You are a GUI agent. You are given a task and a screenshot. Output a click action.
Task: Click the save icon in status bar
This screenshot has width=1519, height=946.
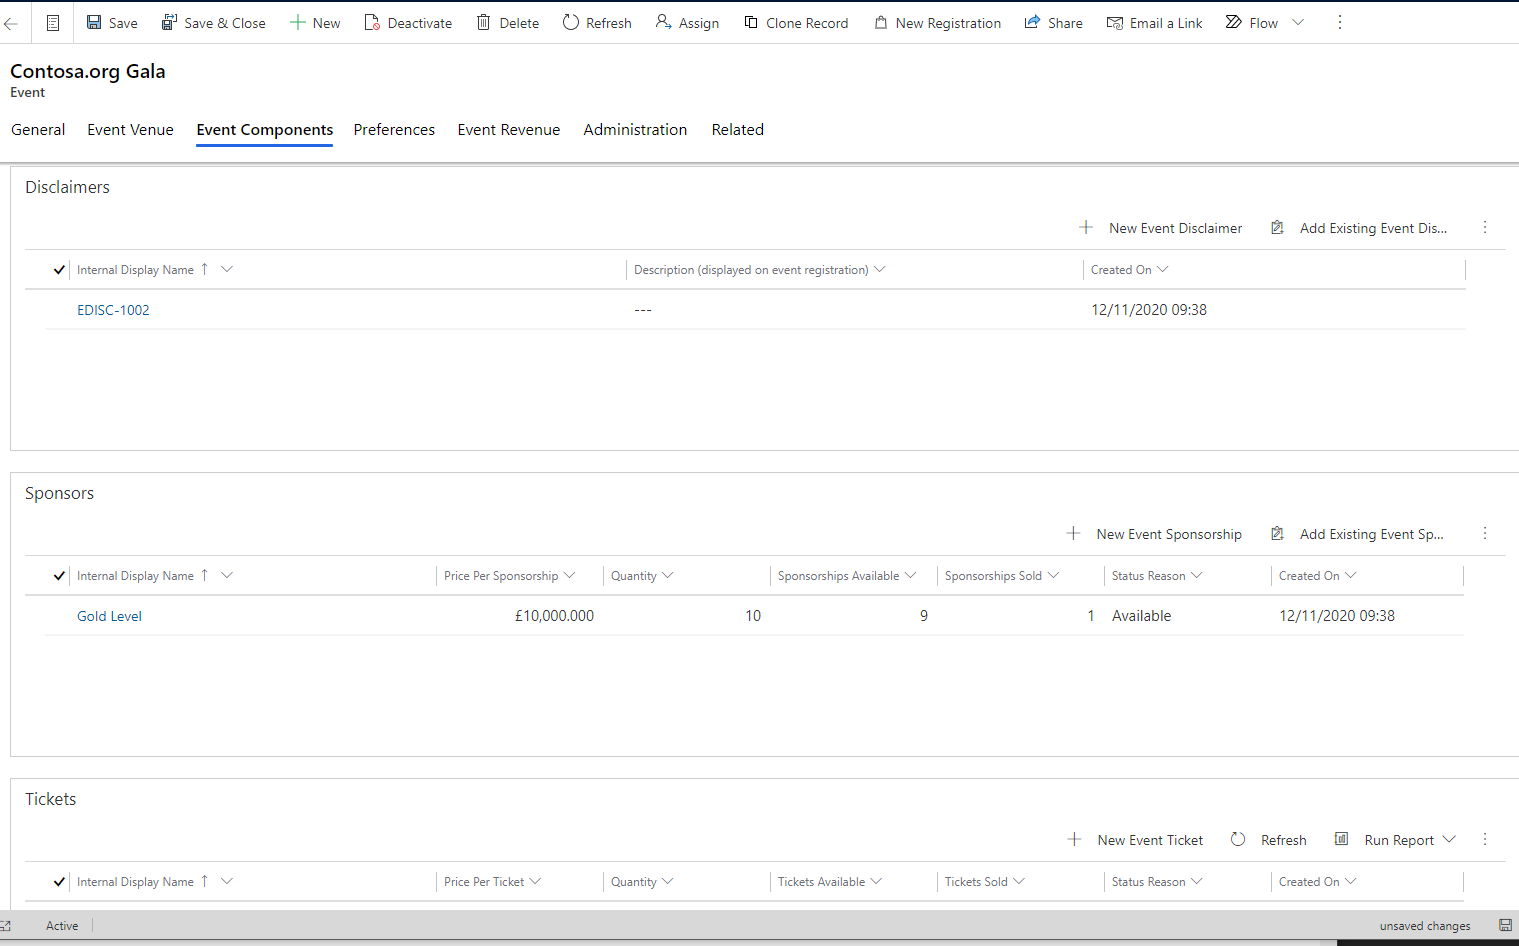(x=1505, y=926)
